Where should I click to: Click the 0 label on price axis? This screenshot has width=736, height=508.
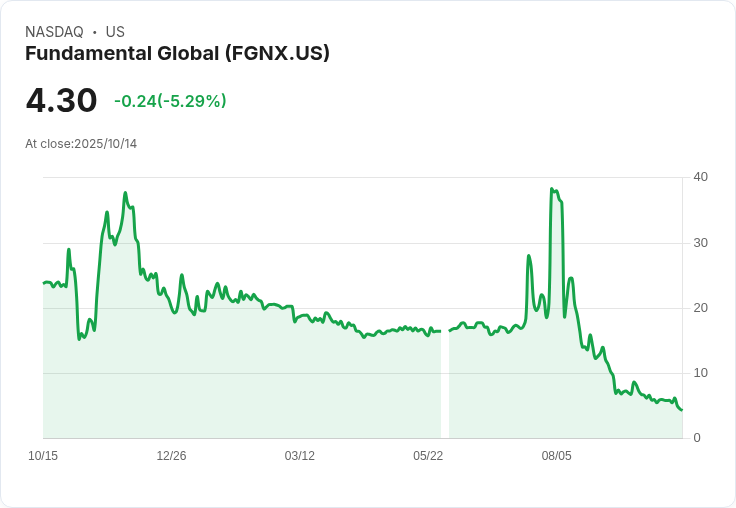point(697,438)
